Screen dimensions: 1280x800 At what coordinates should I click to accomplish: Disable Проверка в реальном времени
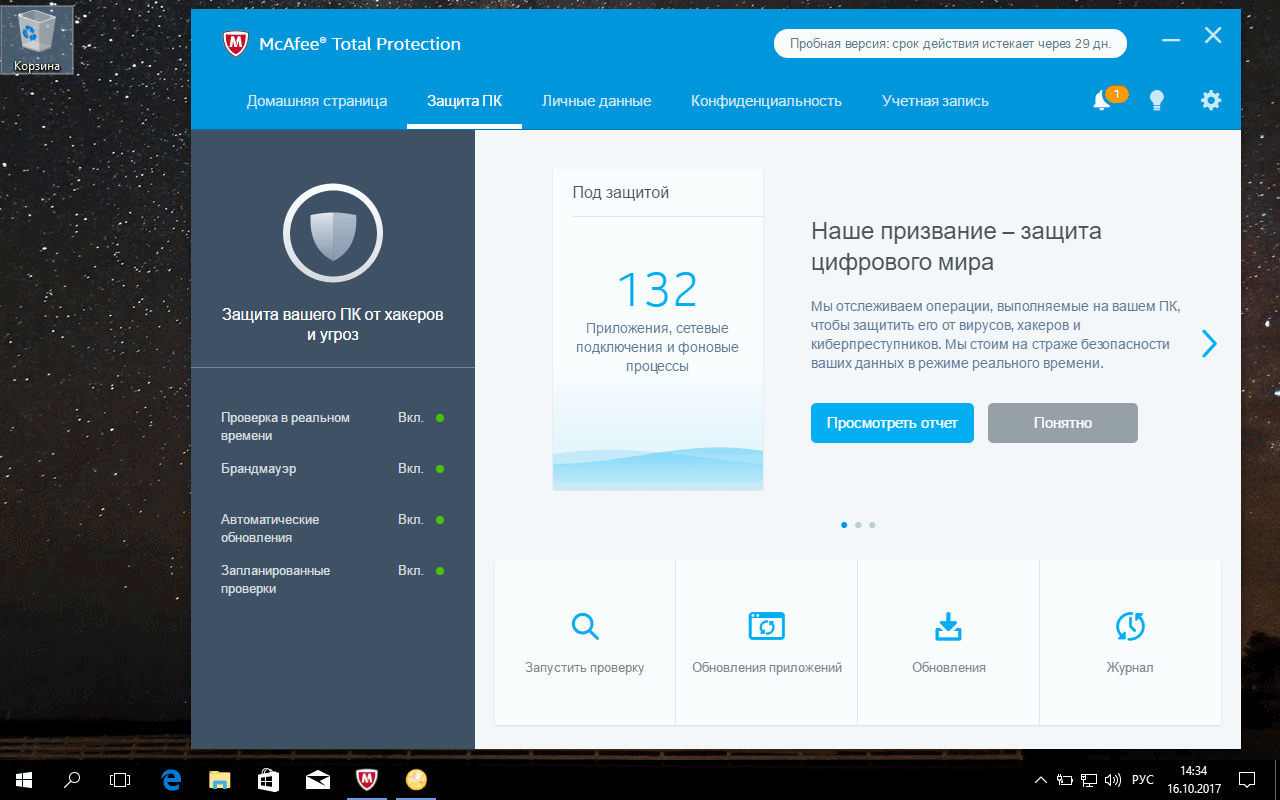412,417
